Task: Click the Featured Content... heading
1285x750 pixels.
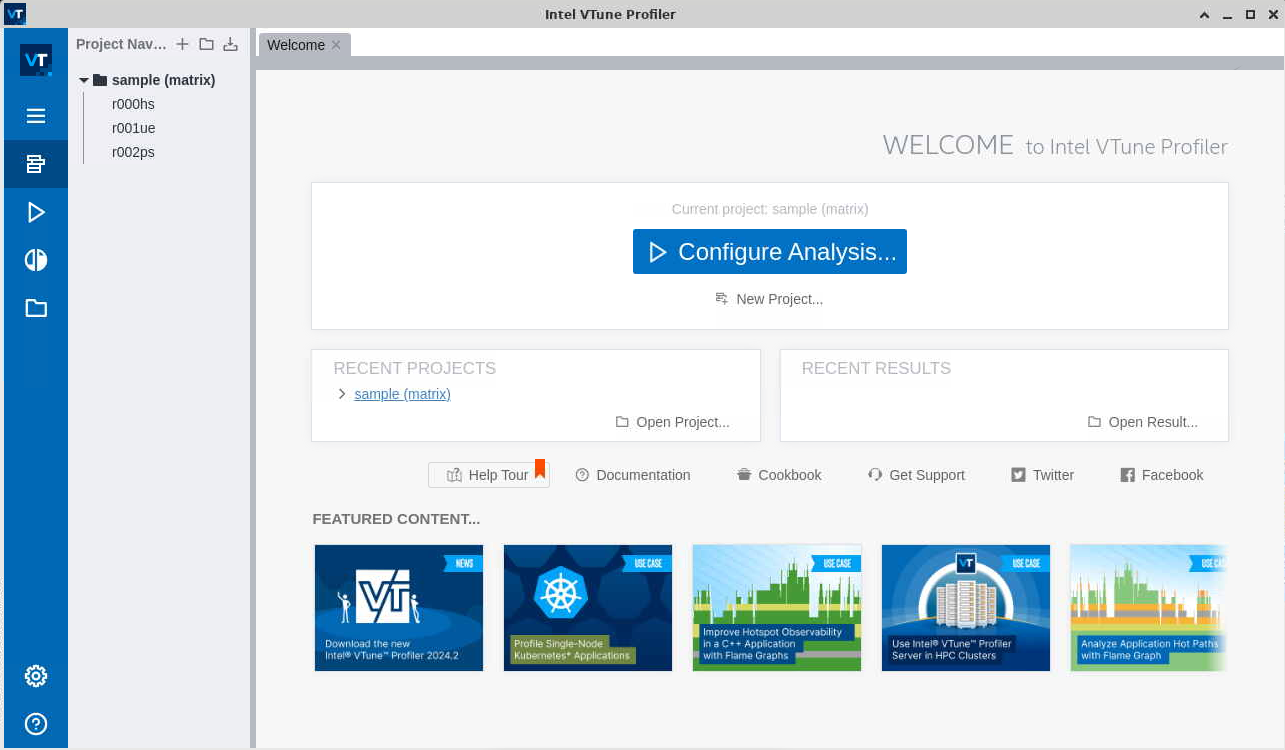Action: pos(396,519)
